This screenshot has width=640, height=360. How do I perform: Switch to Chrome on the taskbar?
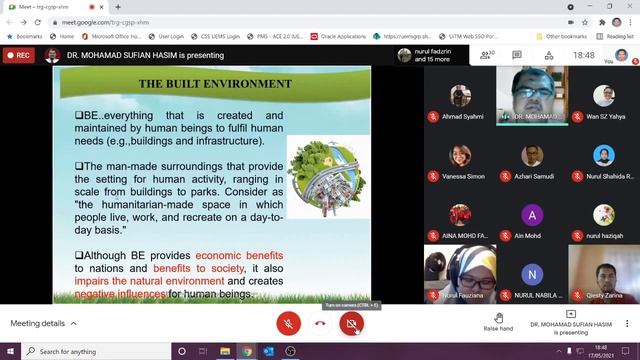(247, 351)
